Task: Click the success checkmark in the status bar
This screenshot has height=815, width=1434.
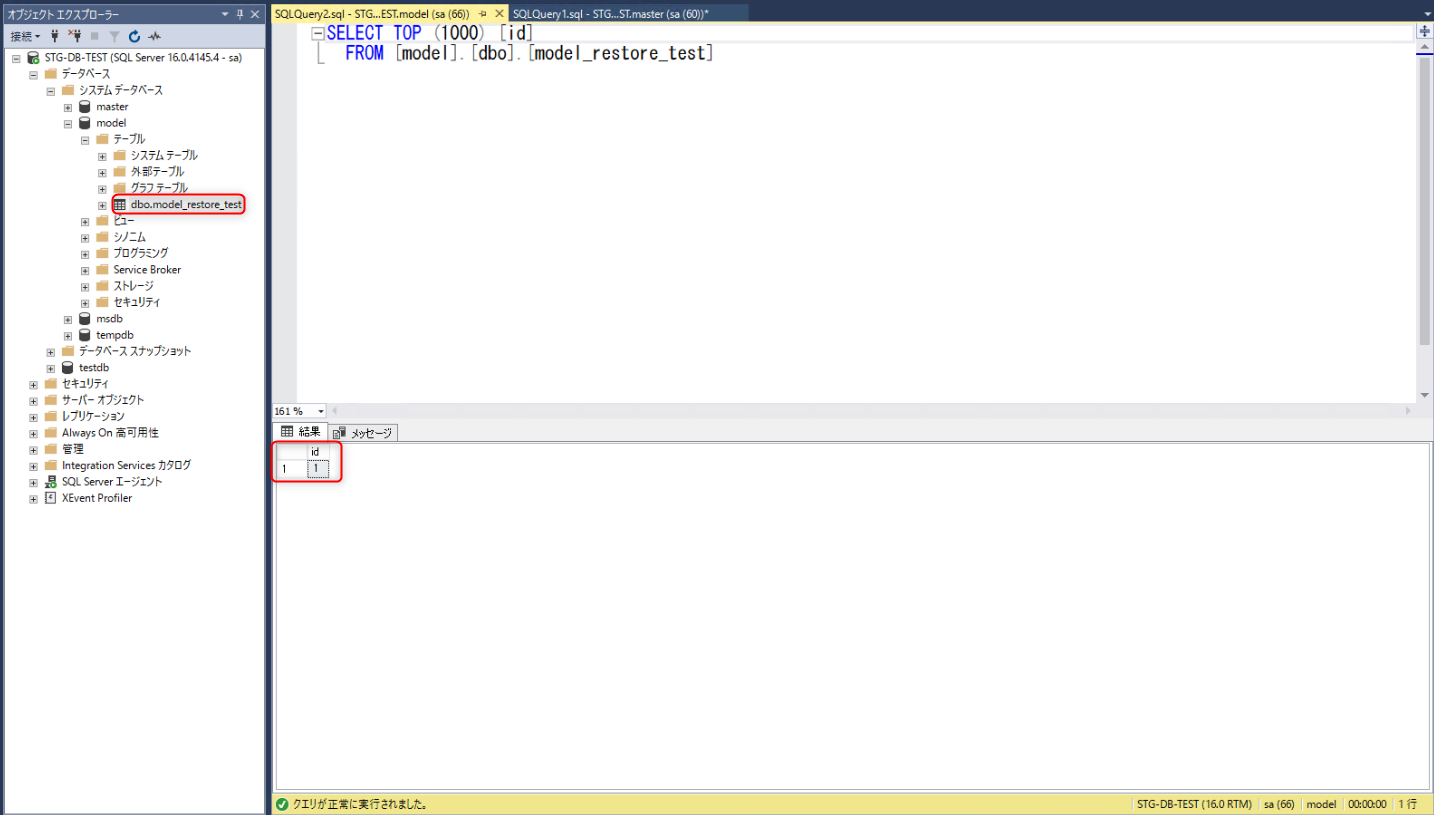Action: pyautogui.click(x=281, y=803)
